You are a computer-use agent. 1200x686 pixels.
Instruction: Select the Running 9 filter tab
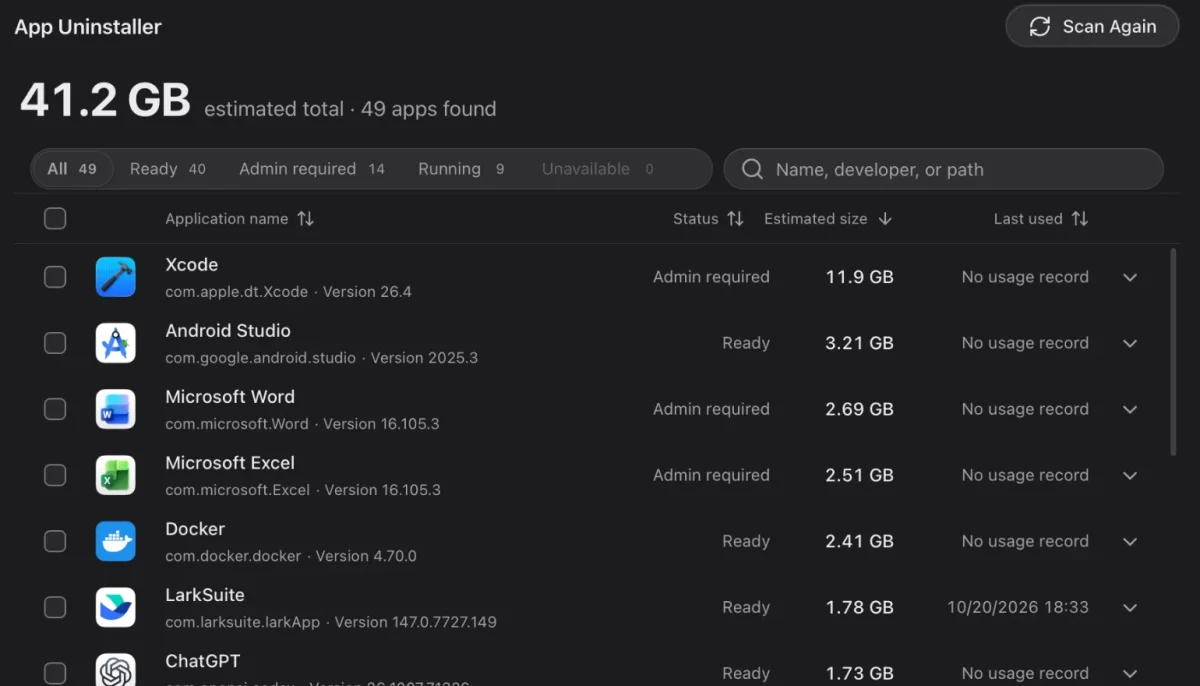coord(461,169)
